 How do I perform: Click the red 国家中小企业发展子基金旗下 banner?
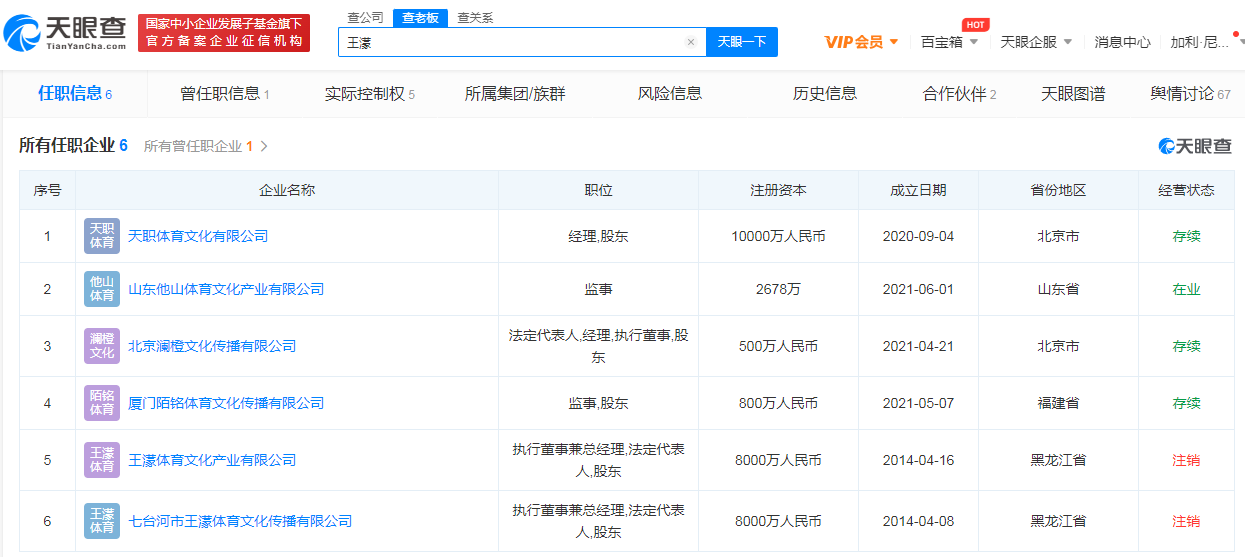point(224,33)
